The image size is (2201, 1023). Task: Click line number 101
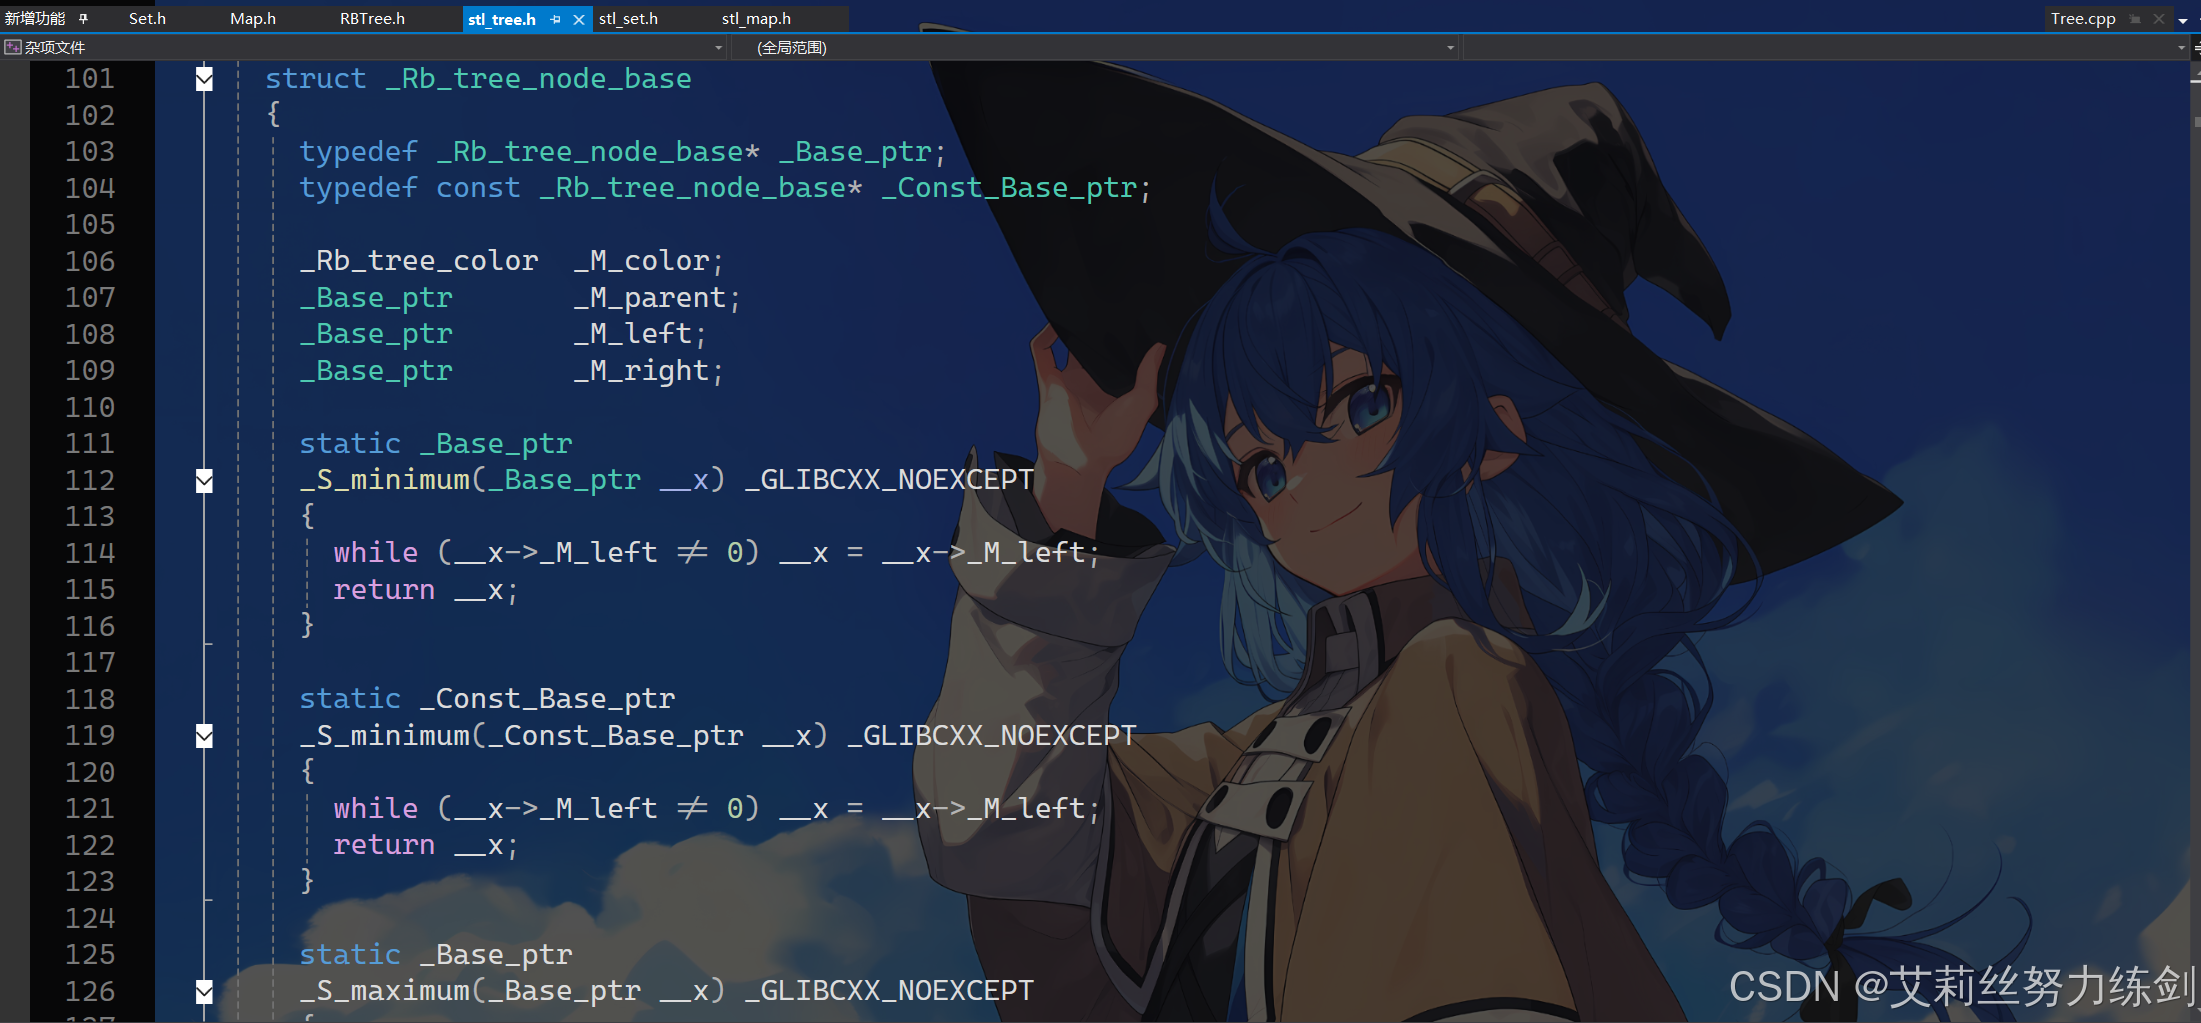90,79
